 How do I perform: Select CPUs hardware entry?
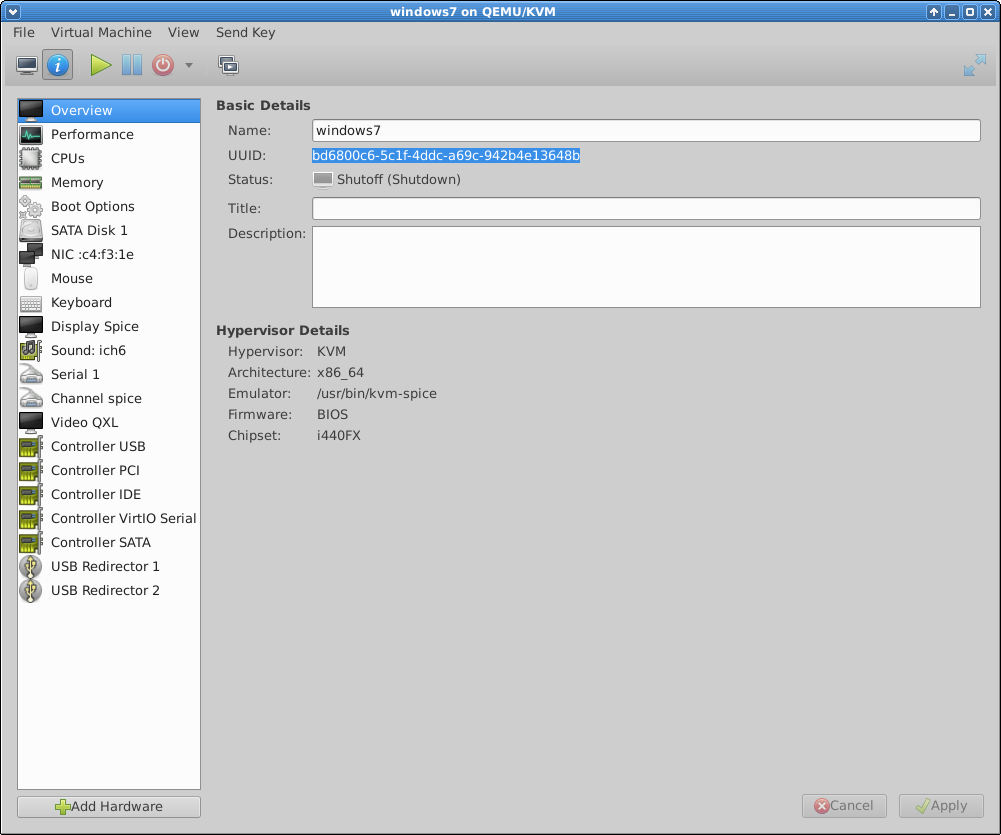pos(109,158)
